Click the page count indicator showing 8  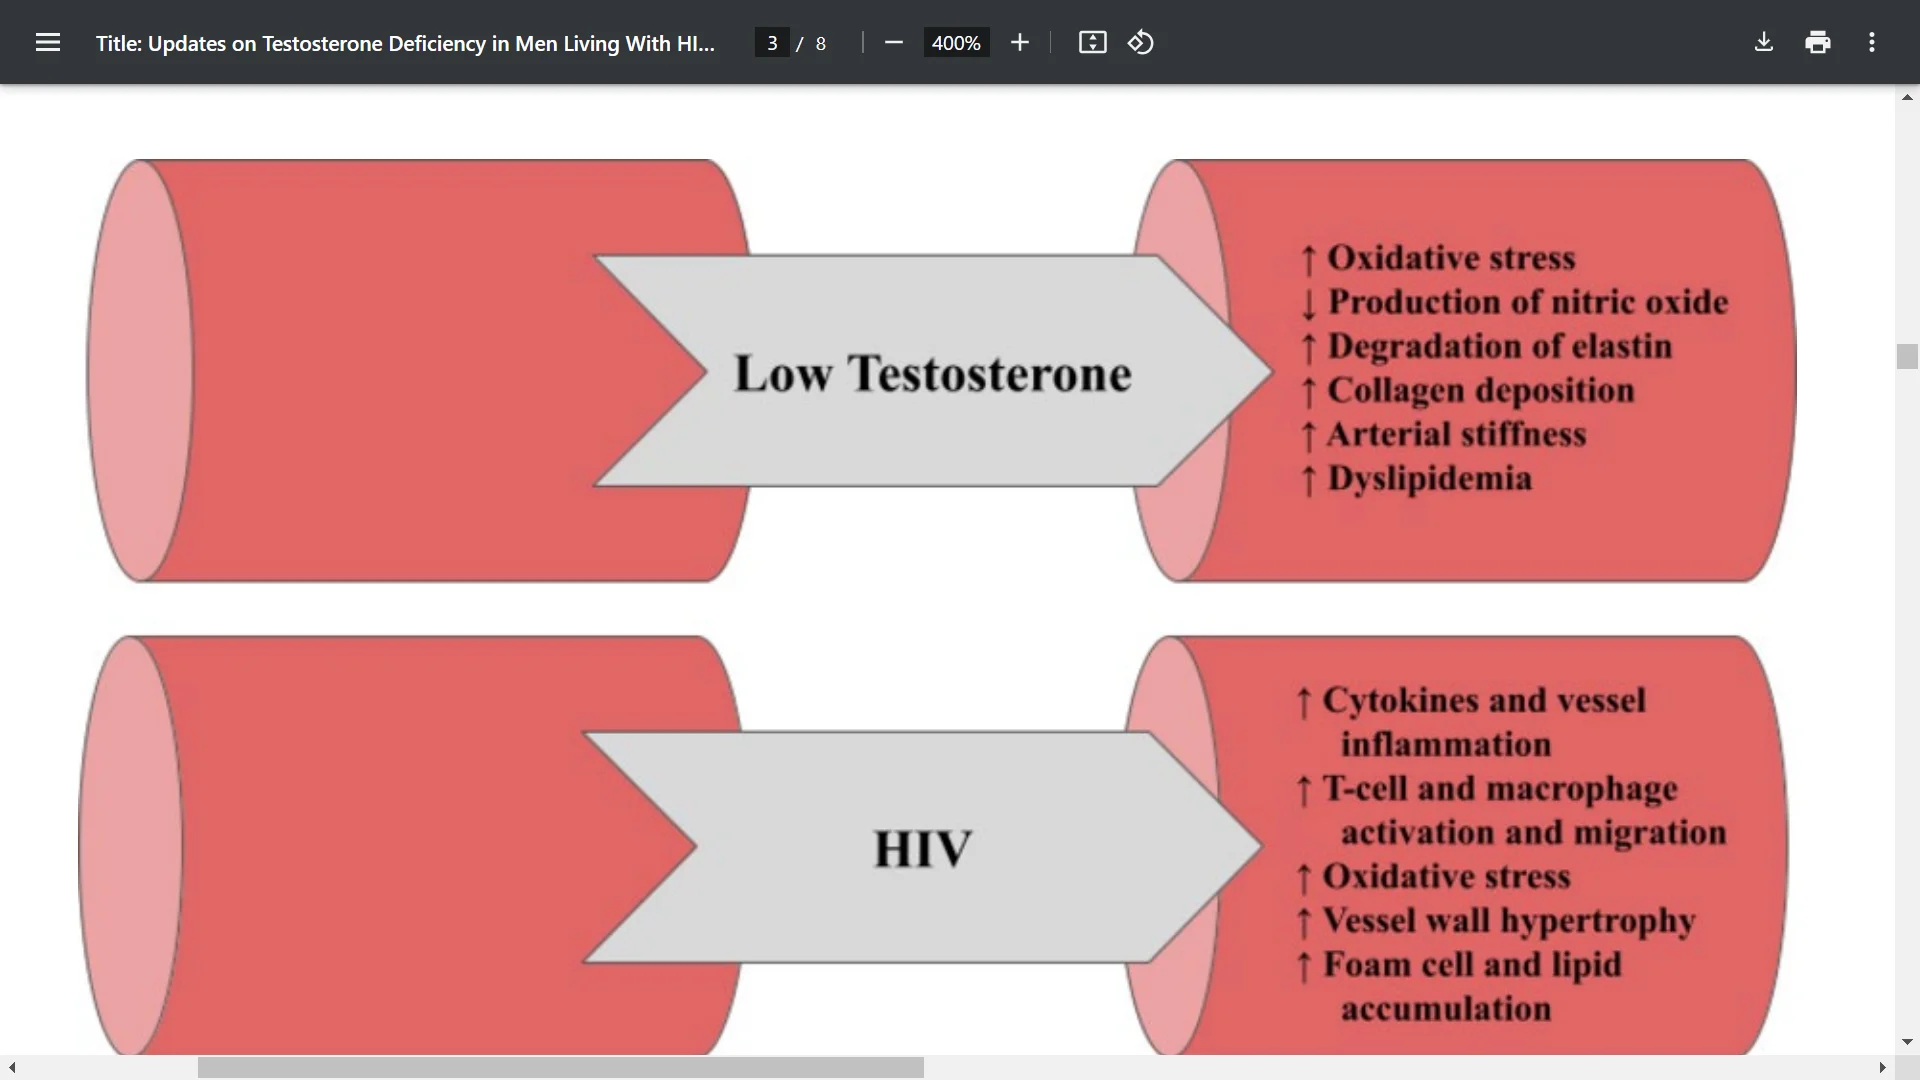click(x=820, y=43)
